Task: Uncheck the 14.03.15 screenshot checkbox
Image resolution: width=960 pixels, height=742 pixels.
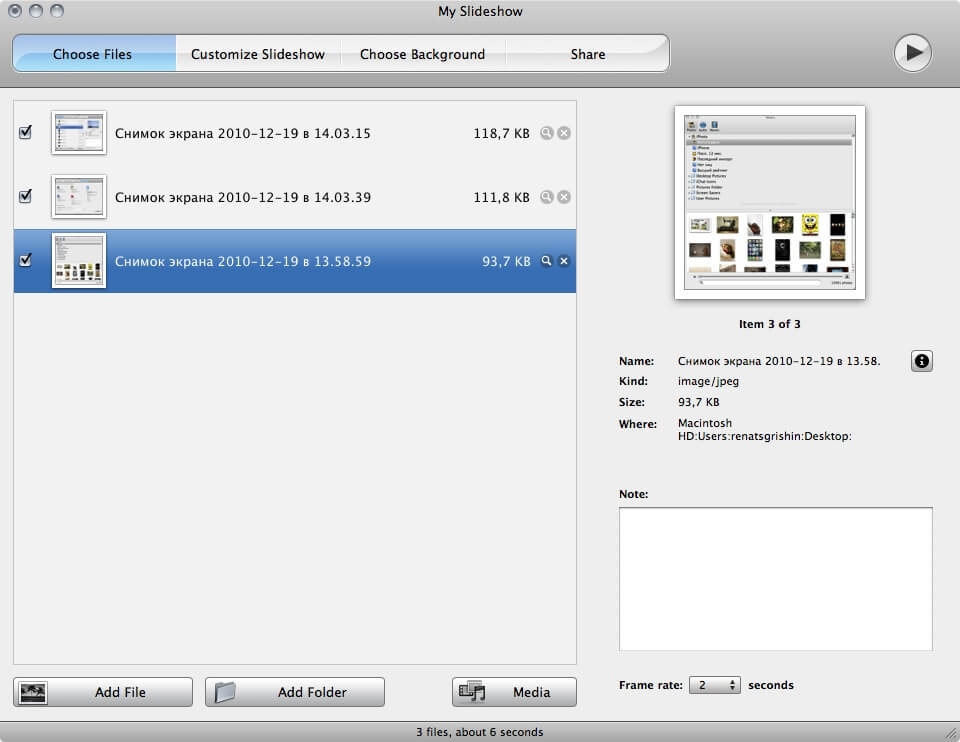Action: pyautogui.click(x=25, y=132)
